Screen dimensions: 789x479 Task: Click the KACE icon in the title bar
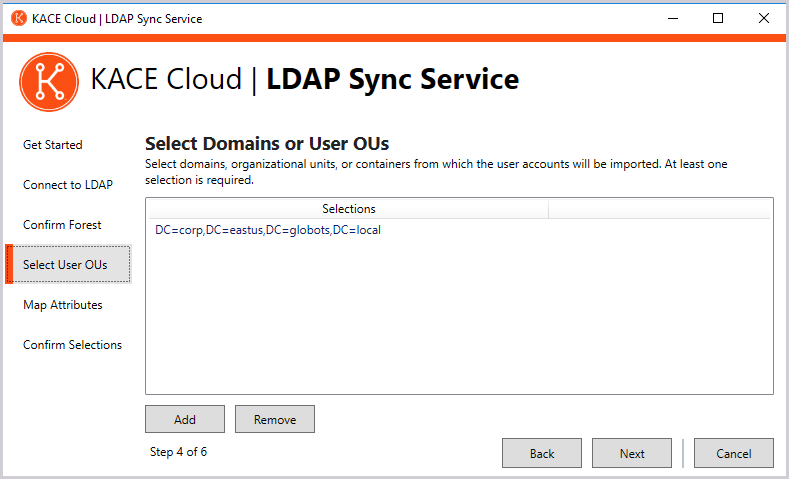click(18, 18)
